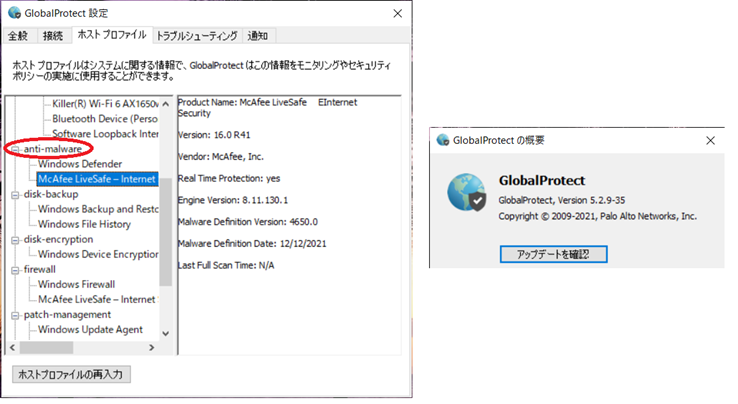Select Bluetooth Device (Personal) entry
The height and width of the screenshot is (404, 738).
tap(105, 119)
